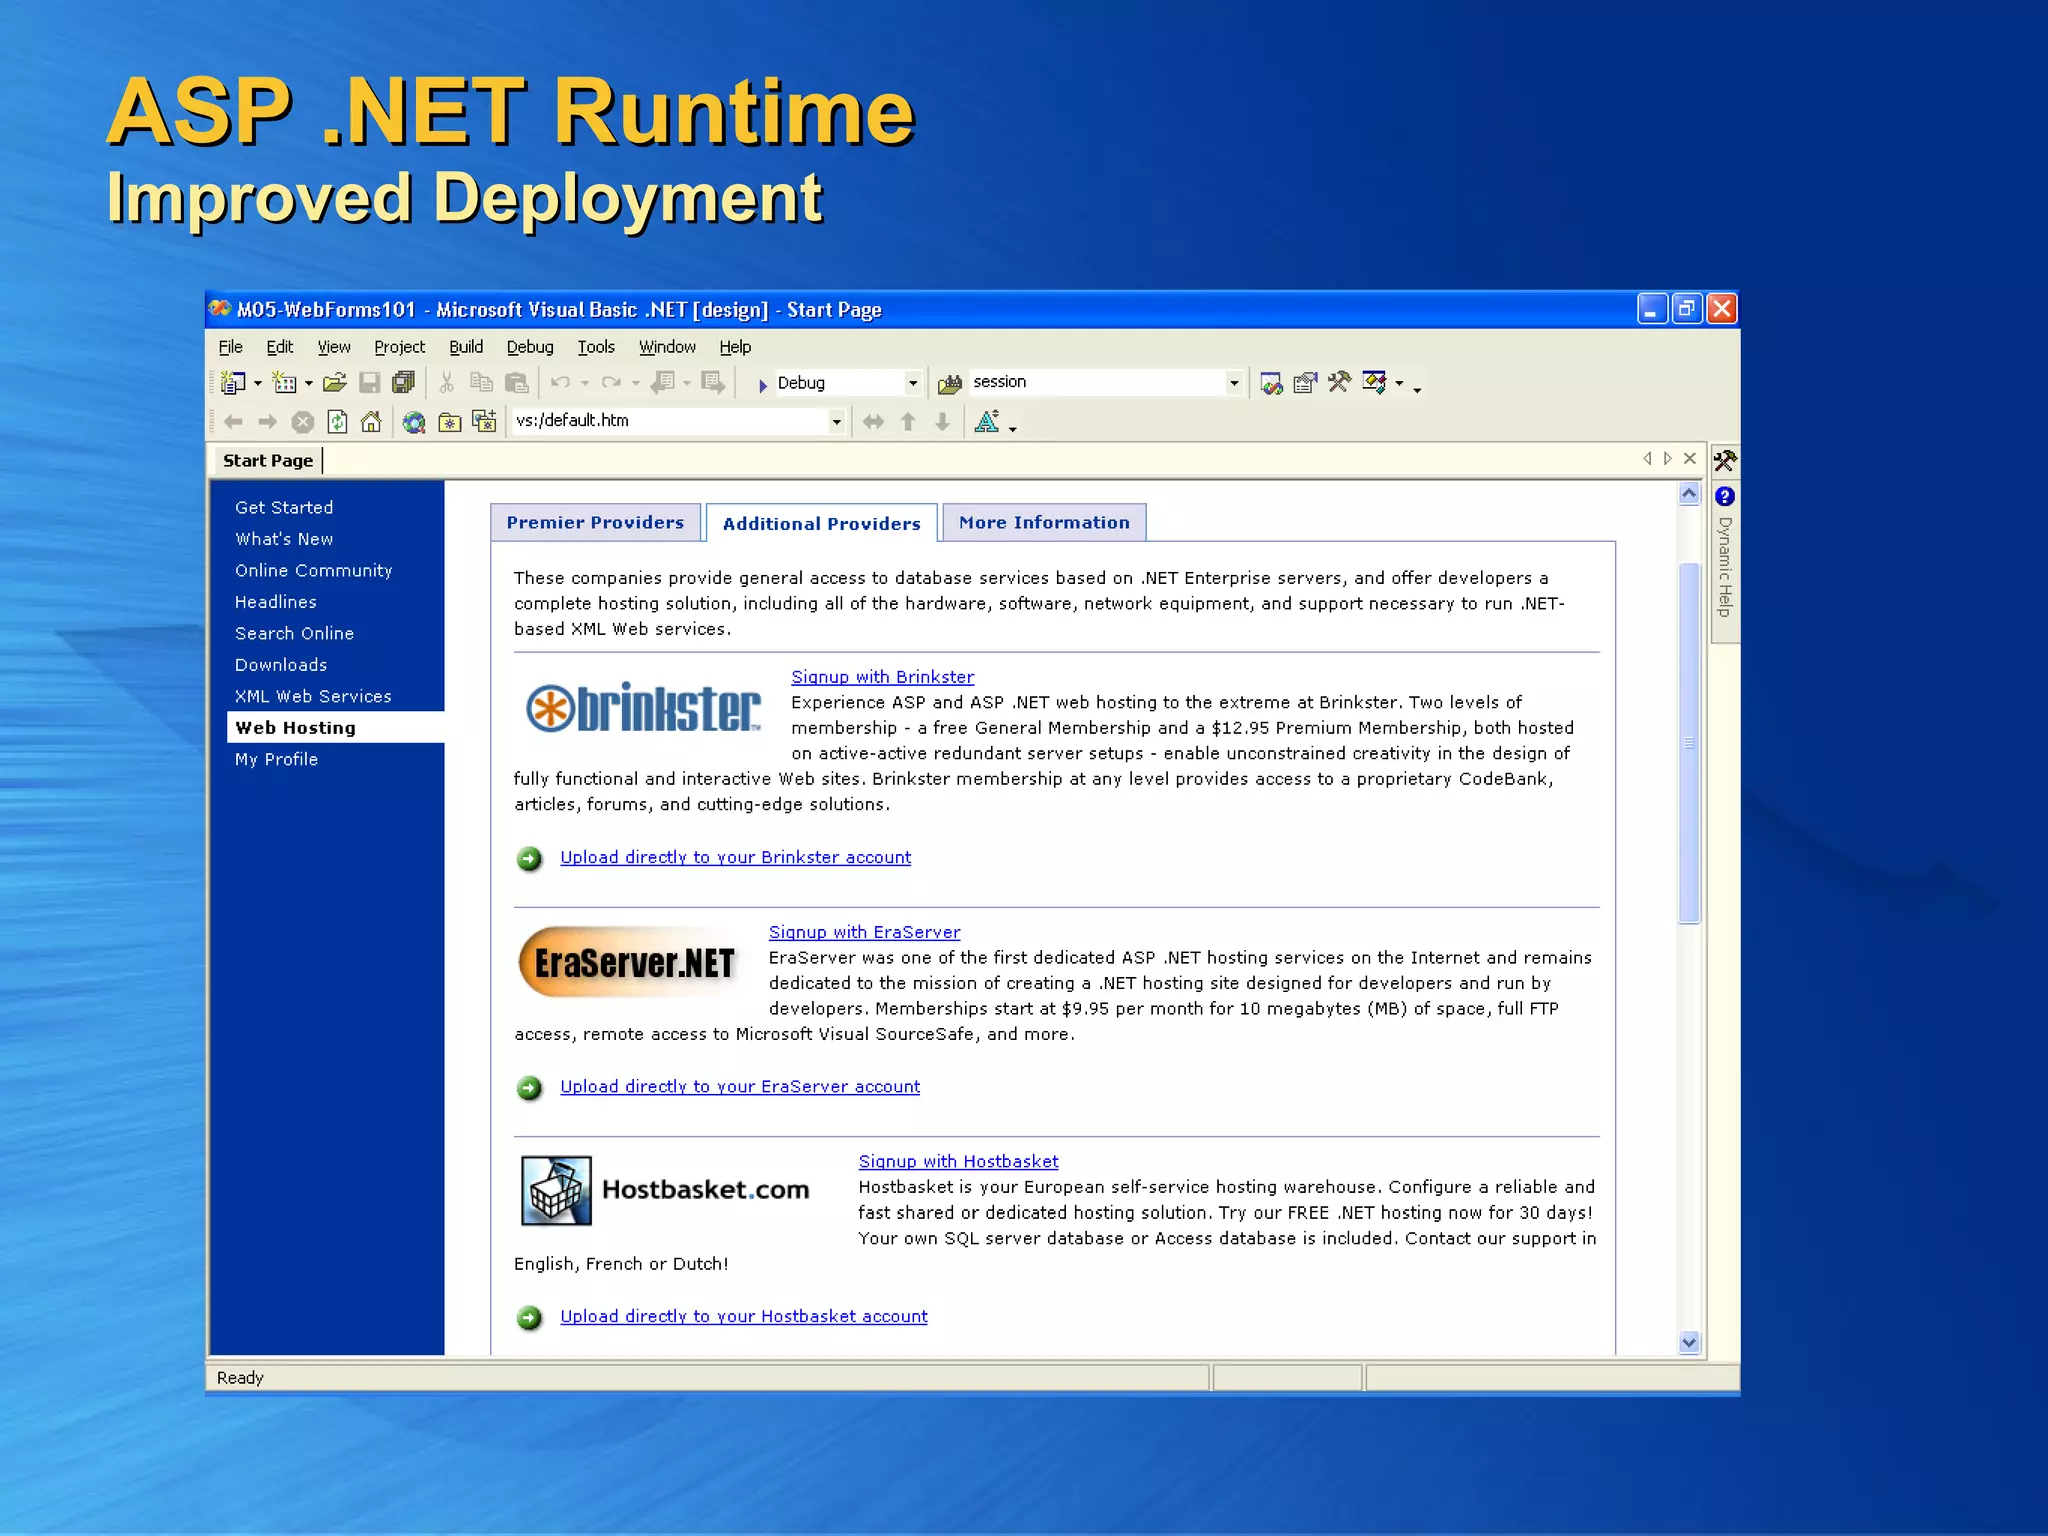Open the New Project dropdown arrow
This screenshot has height=1536, width=2048.
pos(257,384)
